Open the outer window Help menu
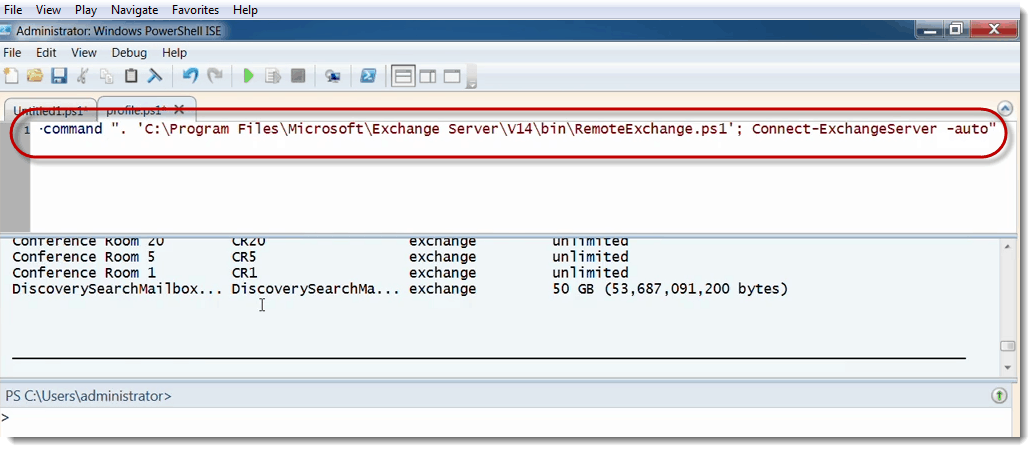 point(246,10)
